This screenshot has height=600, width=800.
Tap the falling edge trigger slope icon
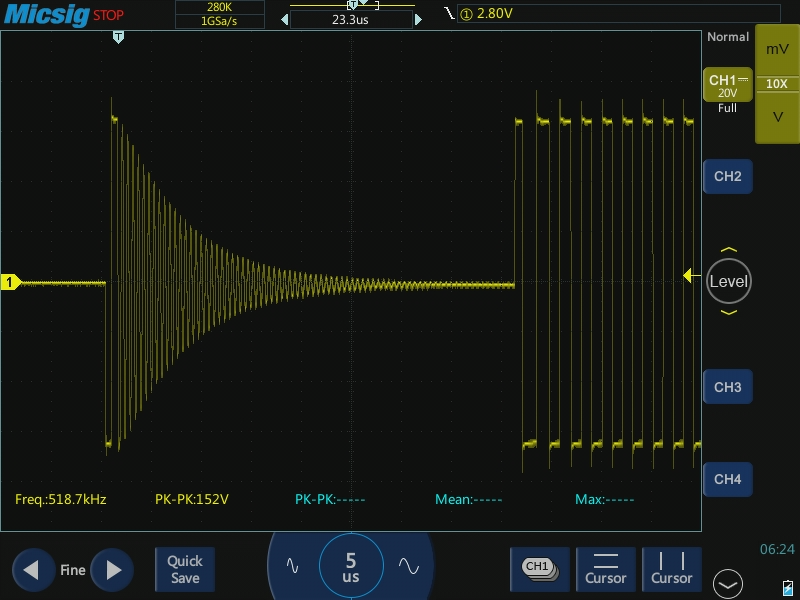coord(449,13)
